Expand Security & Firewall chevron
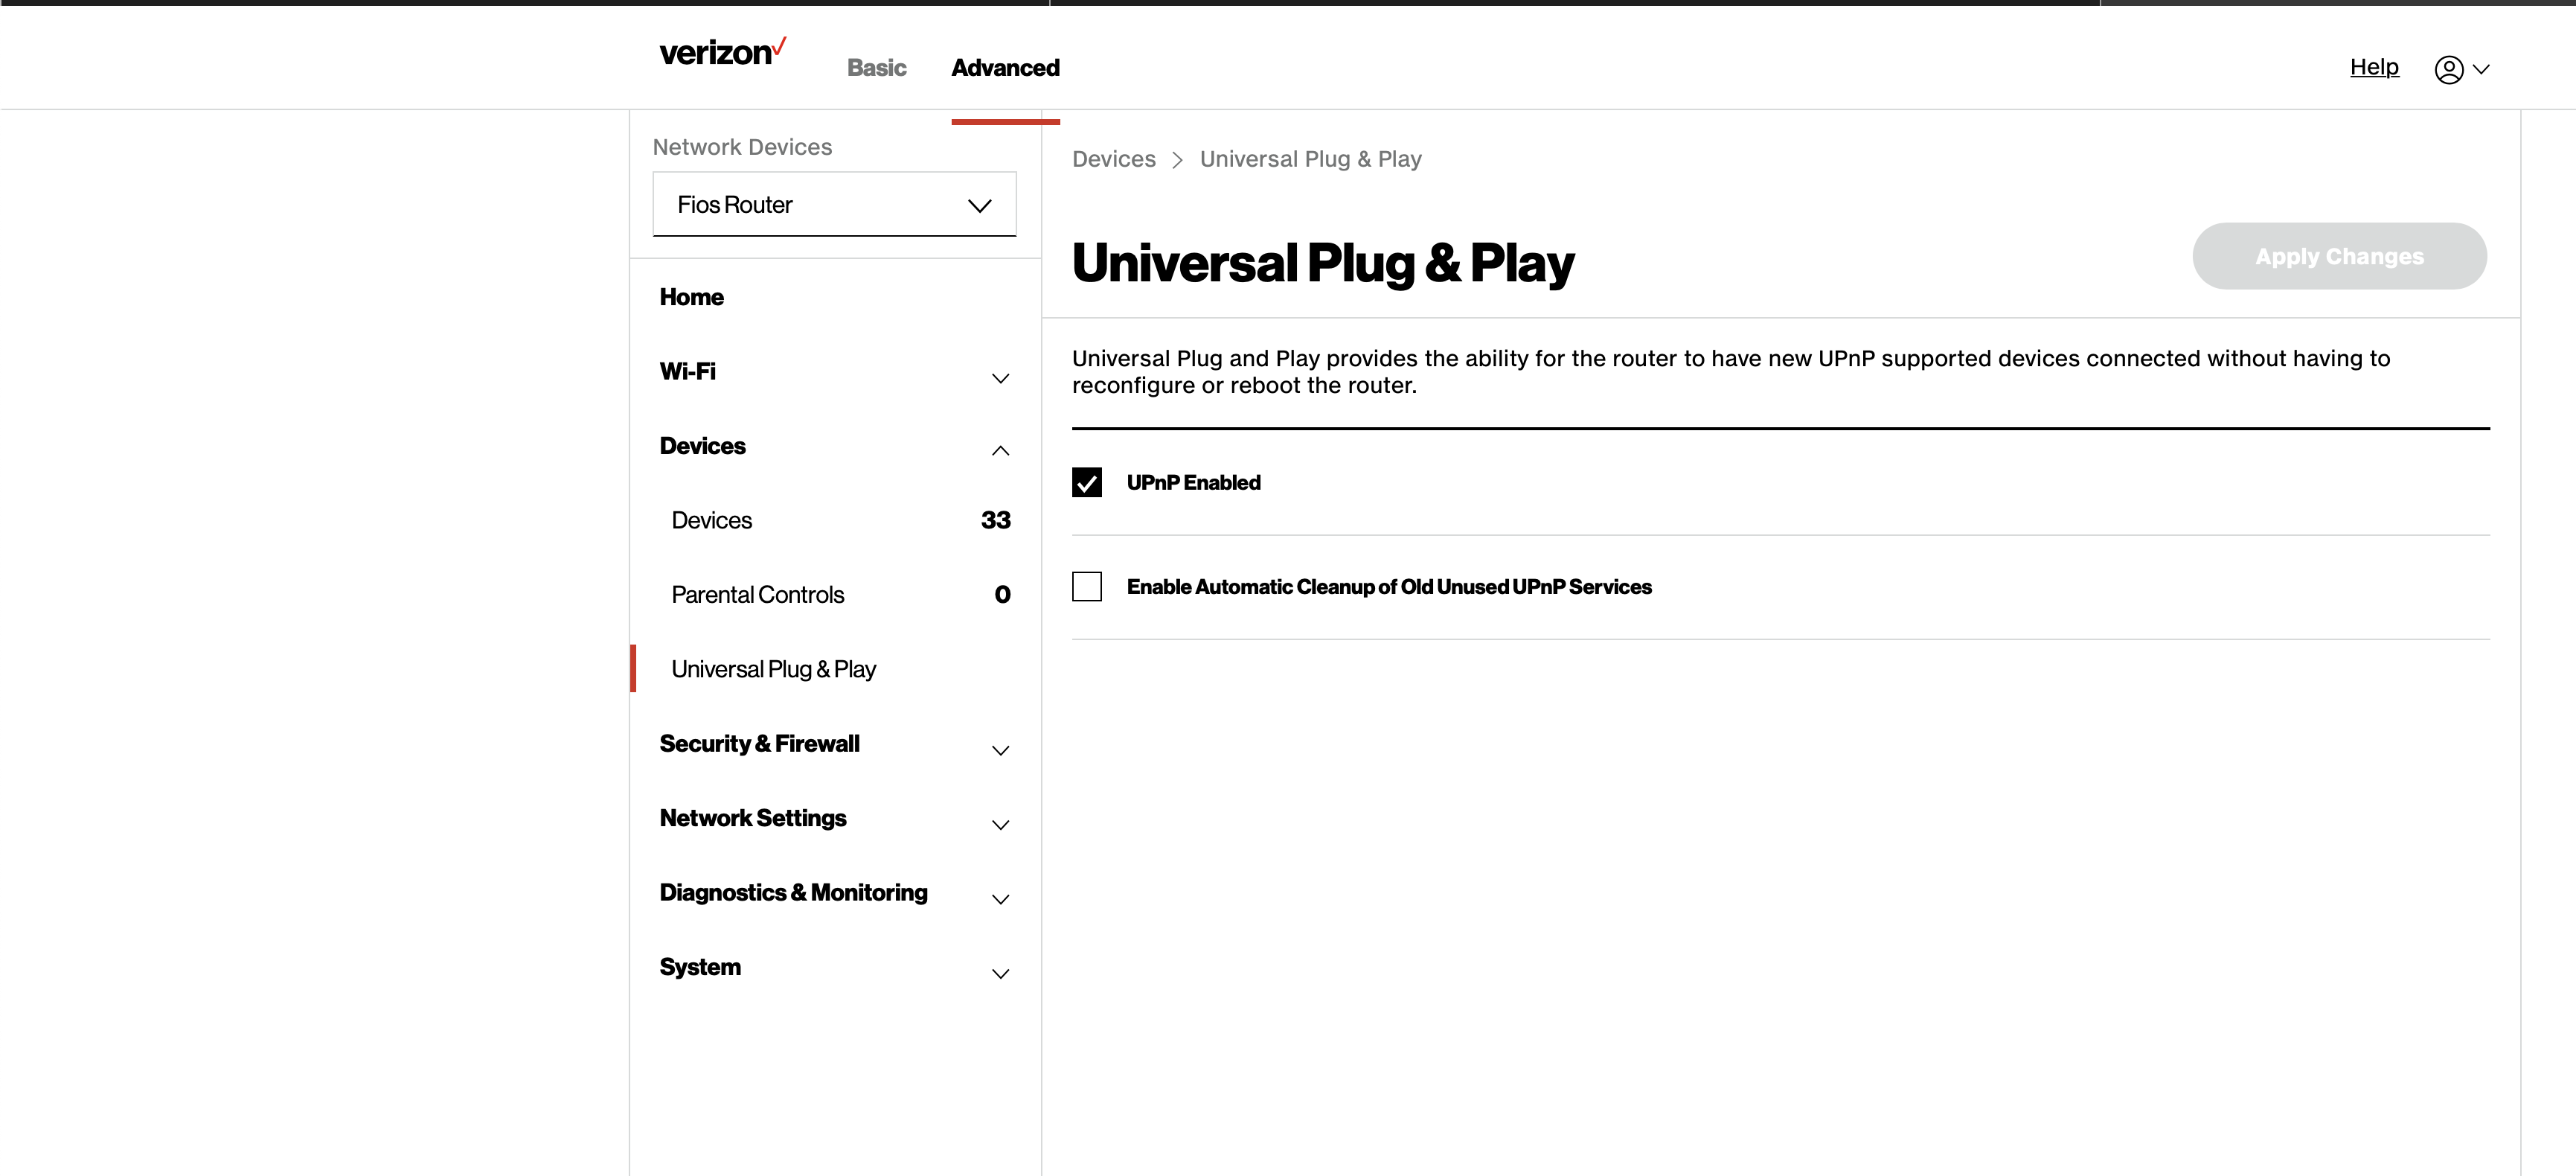Image resolution: width=2576 pixels, height=1176 pixels. [x=1000, y=751]
